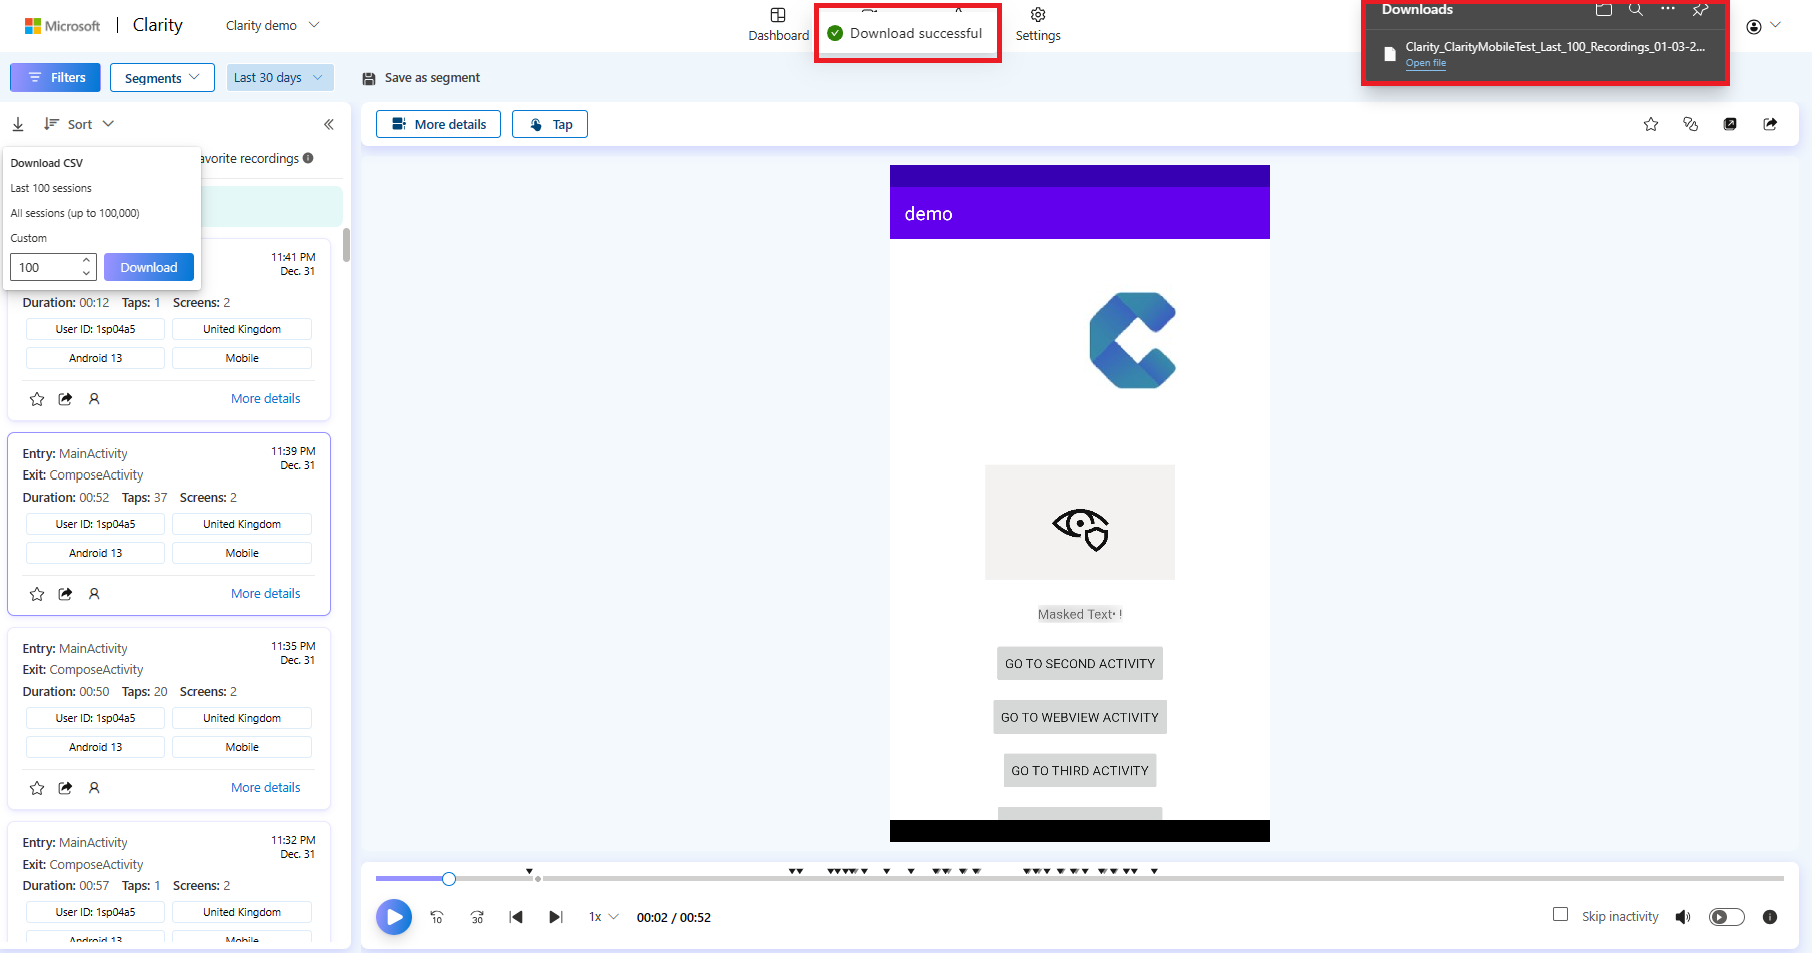This screenshot has height=954, width=1812.
Task: Click GO TO THIRD ACTIVITY in the recording
Action: click(x=1080, y=770)
